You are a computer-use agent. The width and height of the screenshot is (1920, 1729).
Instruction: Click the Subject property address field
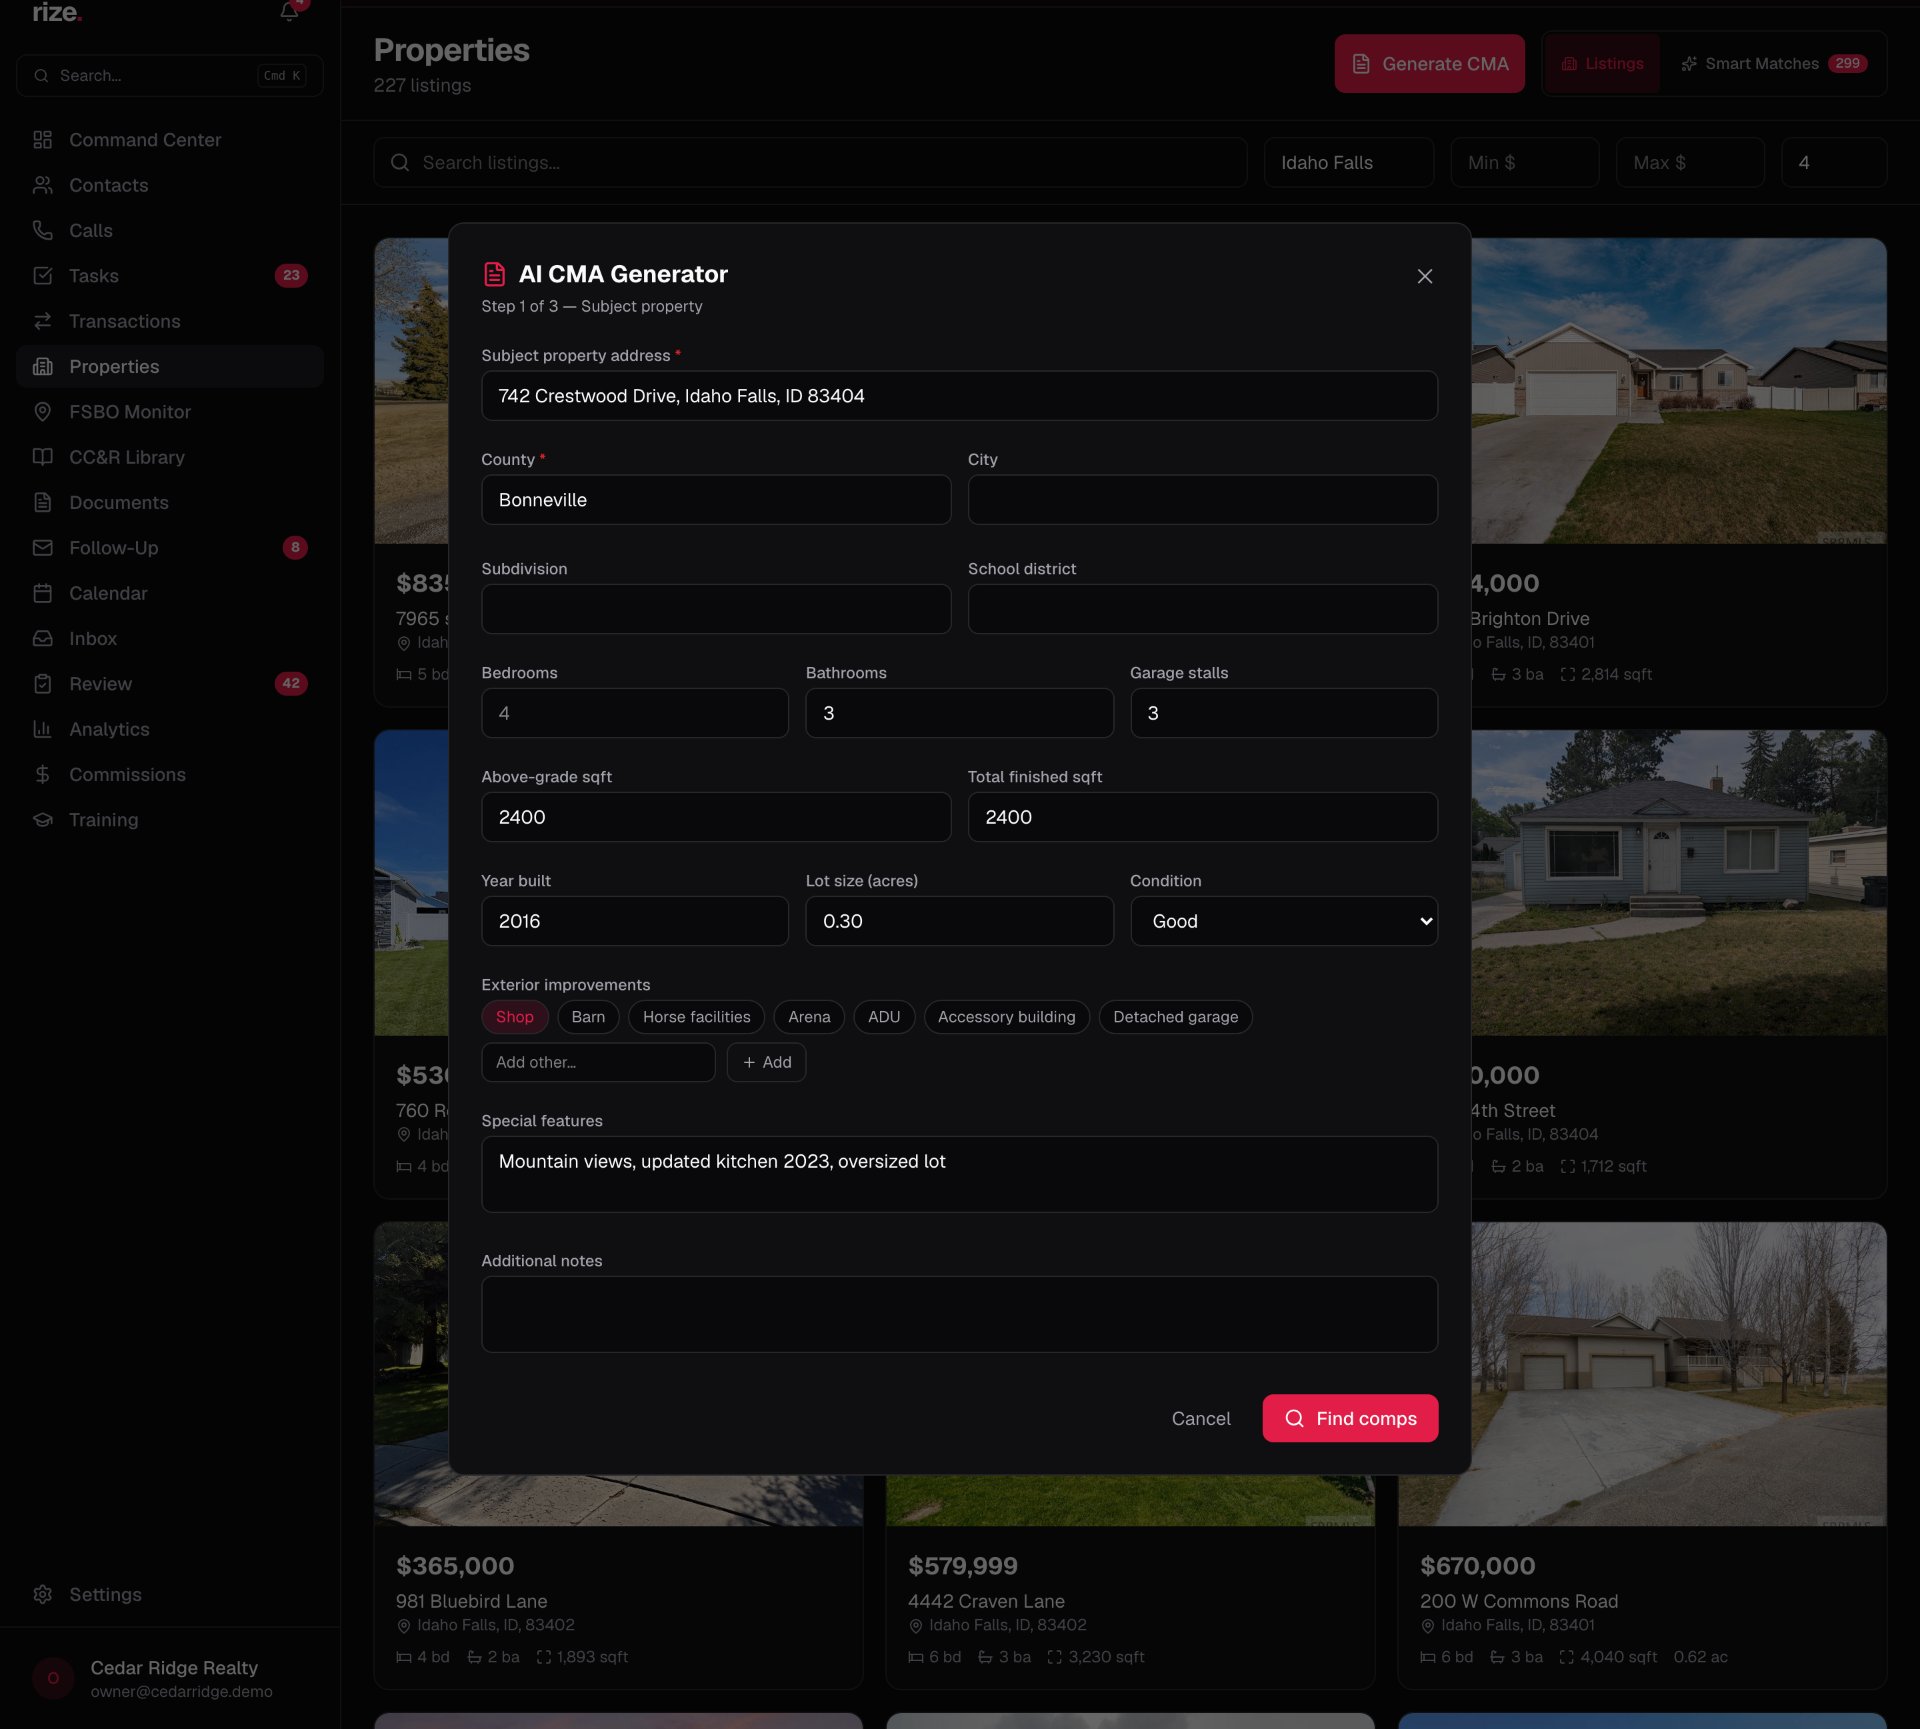point(959,396)
